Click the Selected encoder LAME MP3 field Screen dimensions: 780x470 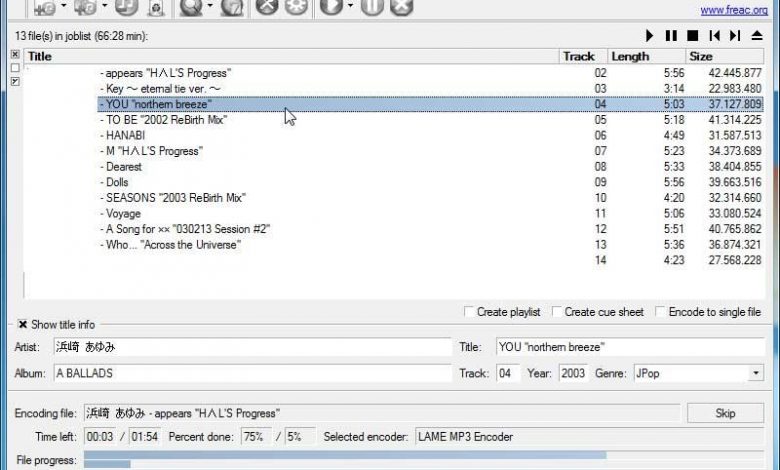click(x=589, y=437)
